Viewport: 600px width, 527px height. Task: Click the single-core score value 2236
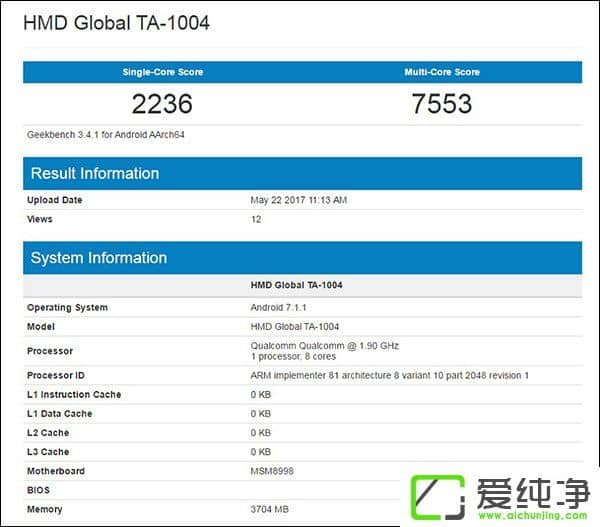click(162, 104)
